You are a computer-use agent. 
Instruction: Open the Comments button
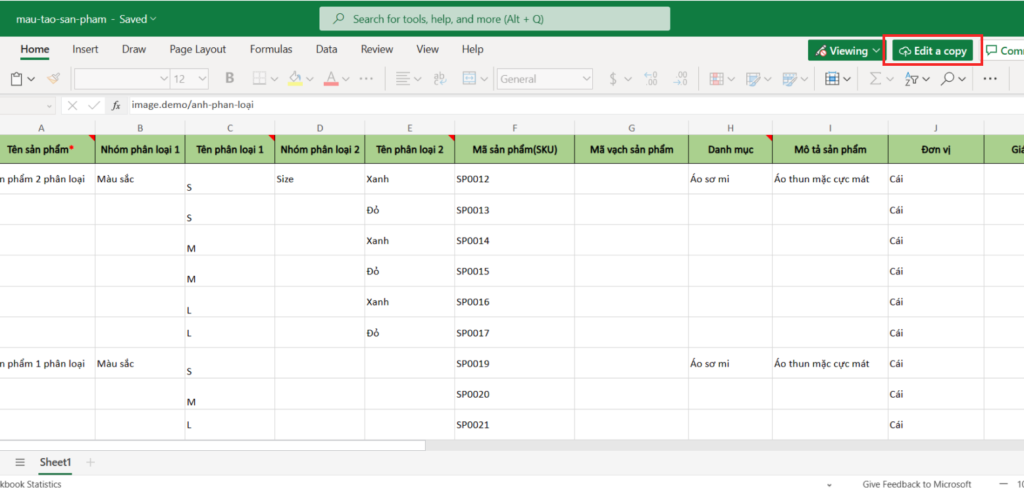1003,51
